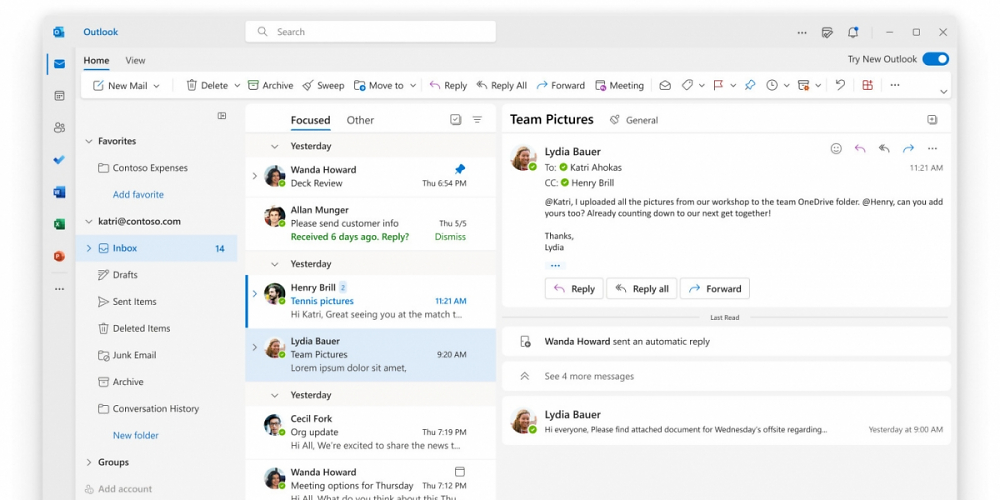Collapse the katri@contoso.com account
Viewport: 1000px width, 500px height.
point(89,222)
